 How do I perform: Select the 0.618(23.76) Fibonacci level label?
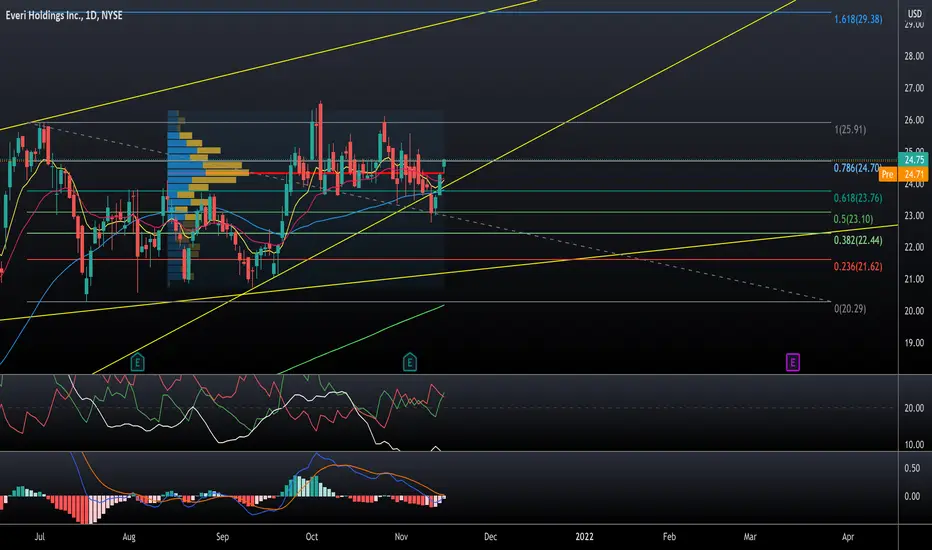point(857,198)
